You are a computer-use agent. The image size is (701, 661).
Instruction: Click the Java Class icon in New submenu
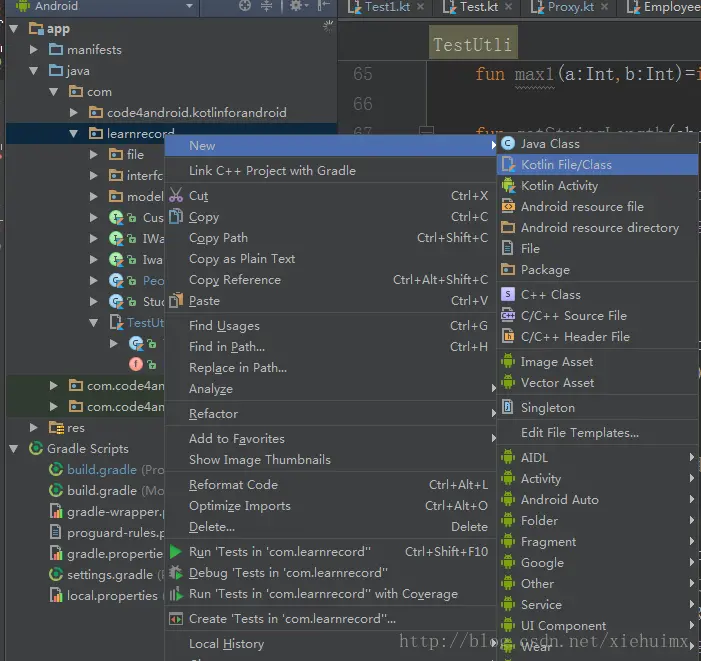(x=508, y=143)
